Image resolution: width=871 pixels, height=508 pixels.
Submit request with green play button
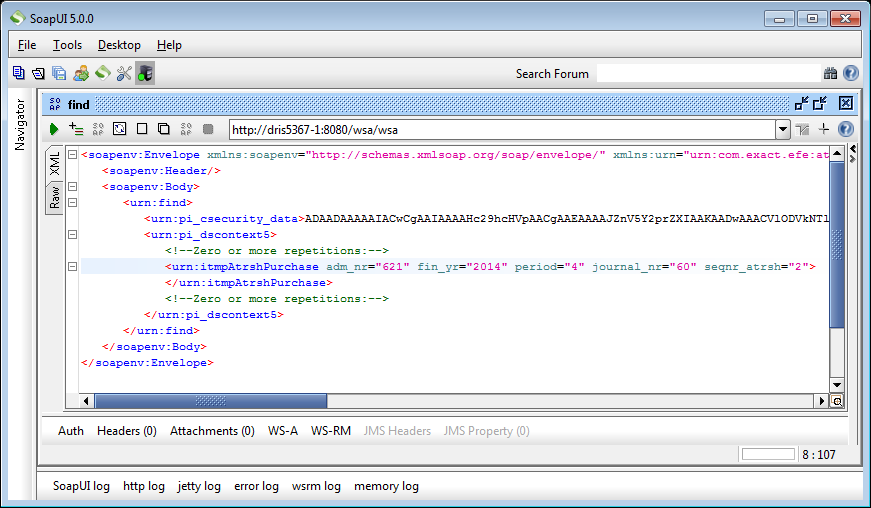pos(54,129)
